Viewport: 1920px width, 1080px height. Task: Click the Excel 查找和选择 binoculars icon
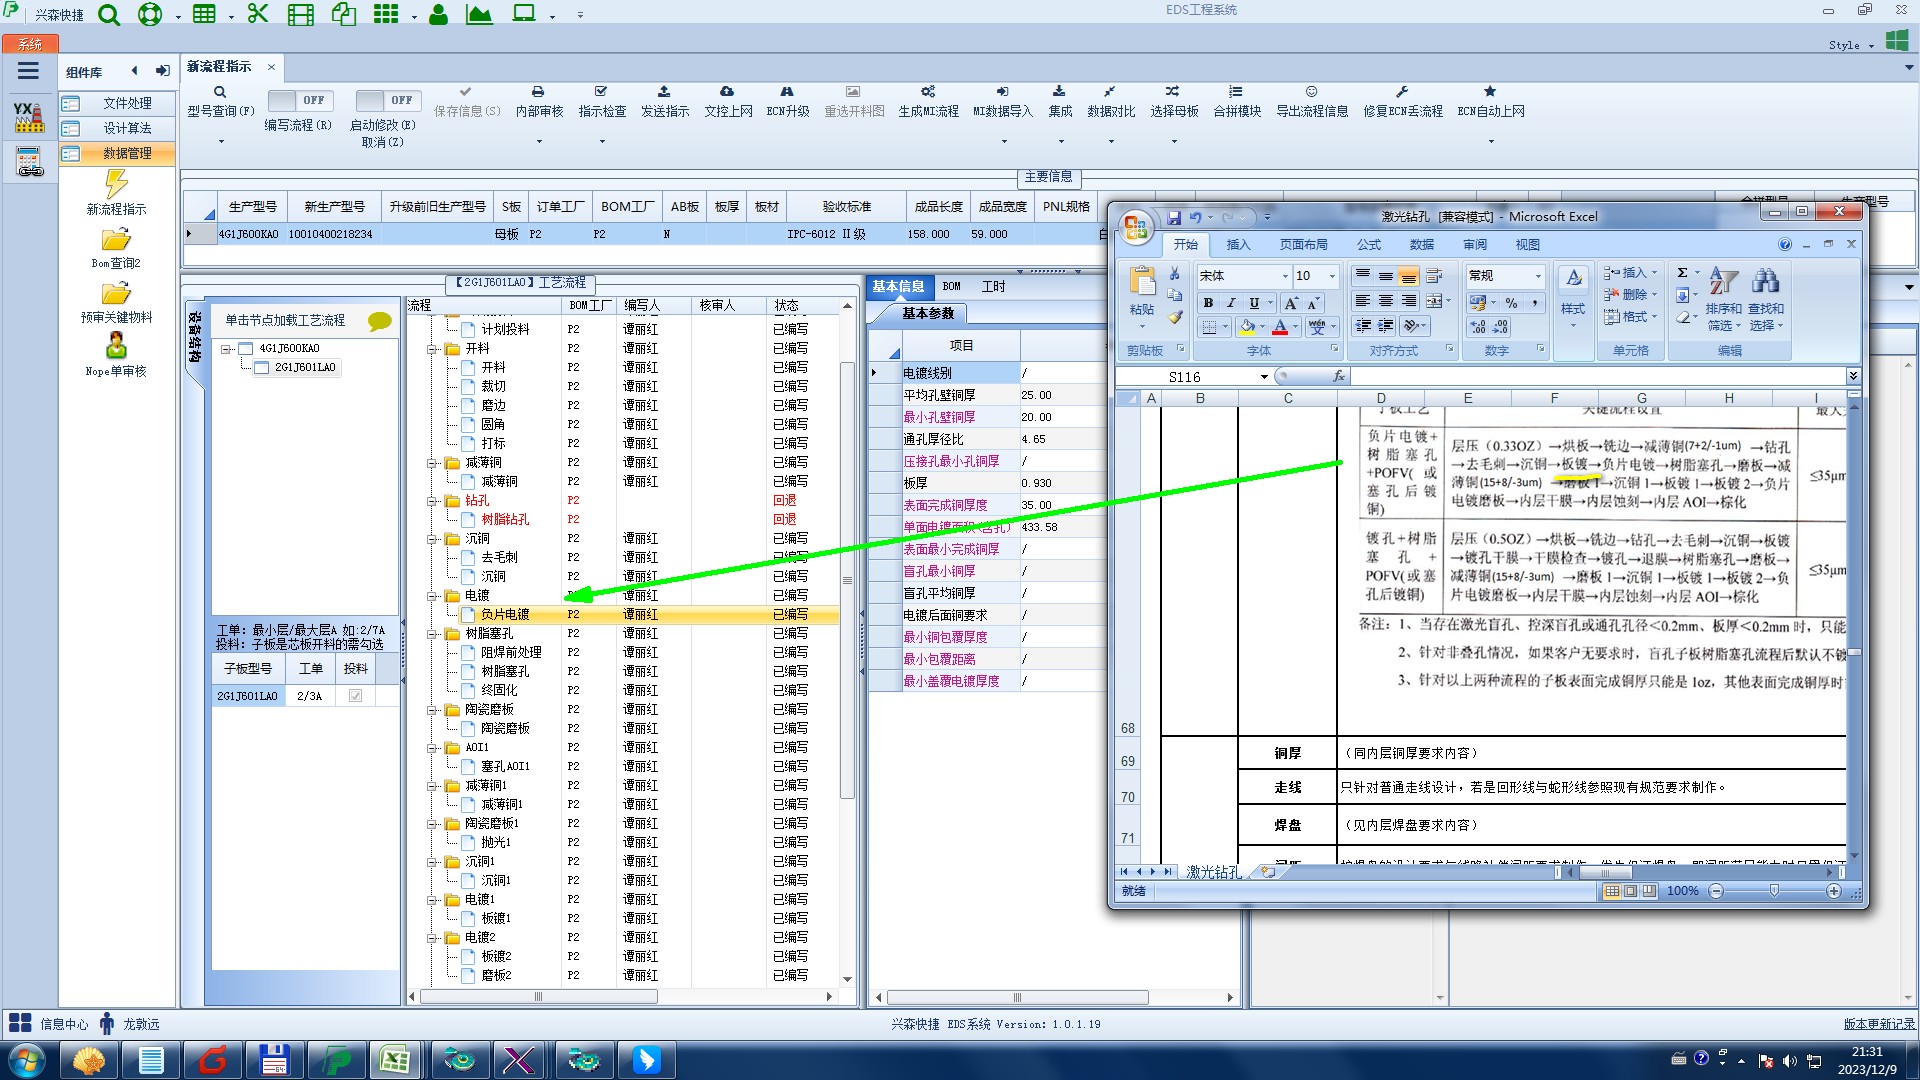coord(1765,281)
